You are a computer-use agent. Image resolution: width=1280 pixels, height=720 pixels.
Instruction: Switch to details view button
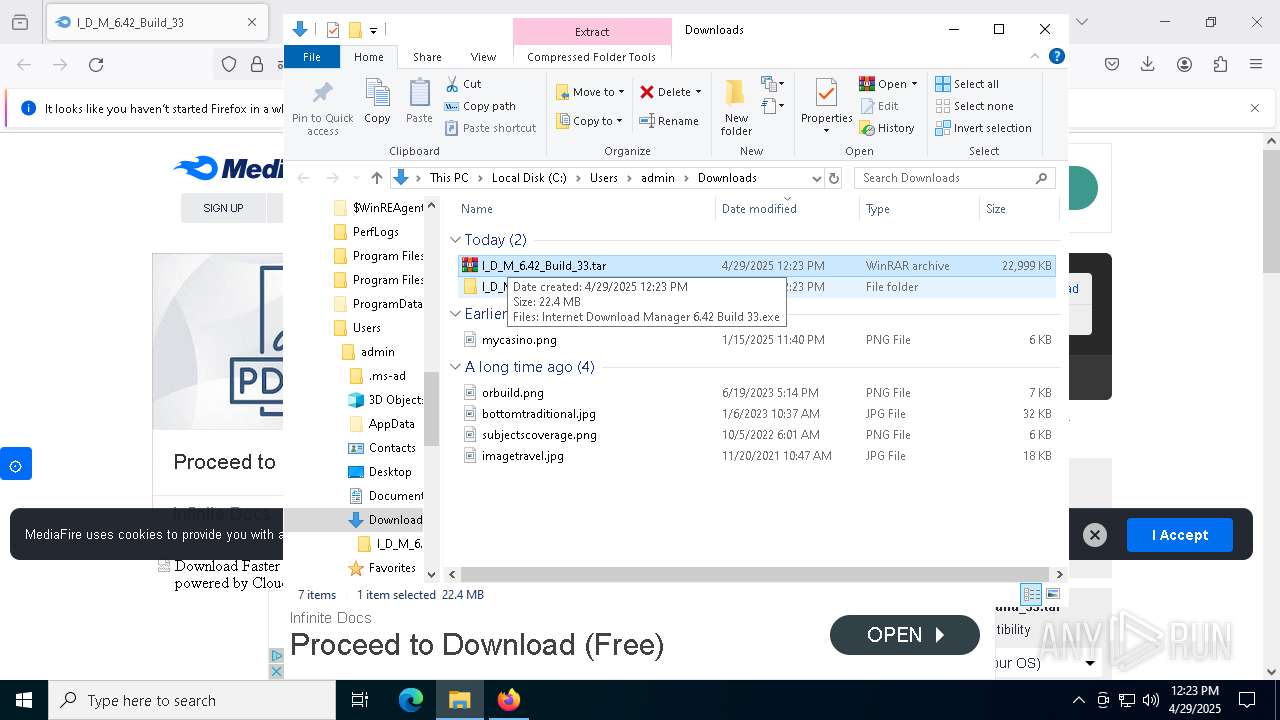coord(1031,594)
